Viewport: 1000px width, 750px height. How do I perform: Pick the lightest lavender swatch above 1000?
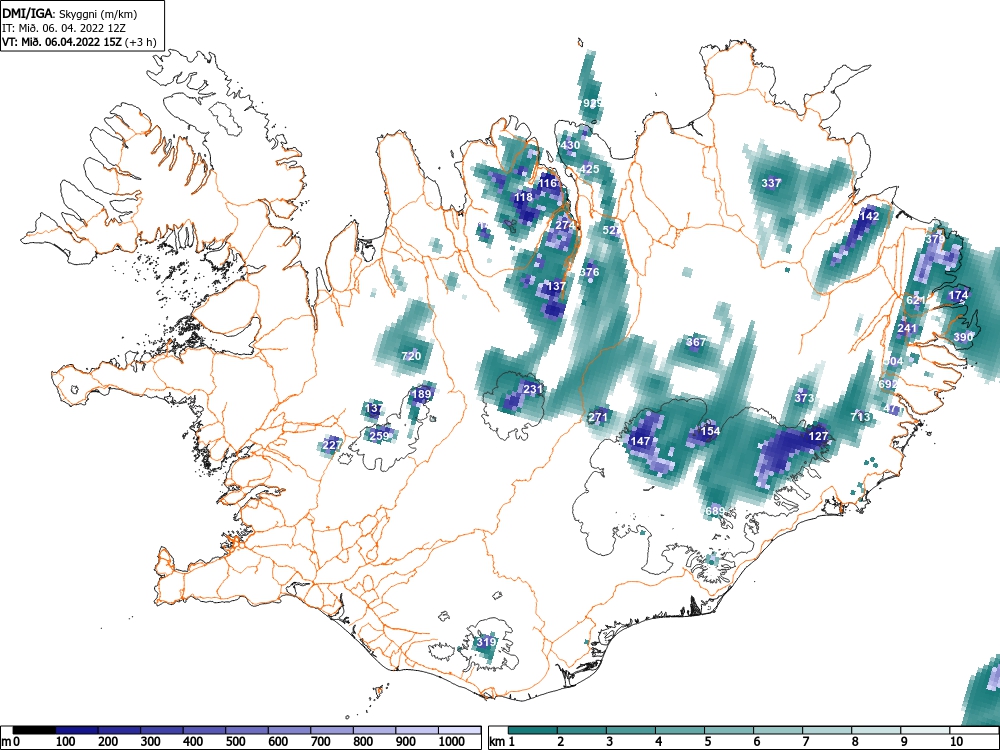coord(459,730)
